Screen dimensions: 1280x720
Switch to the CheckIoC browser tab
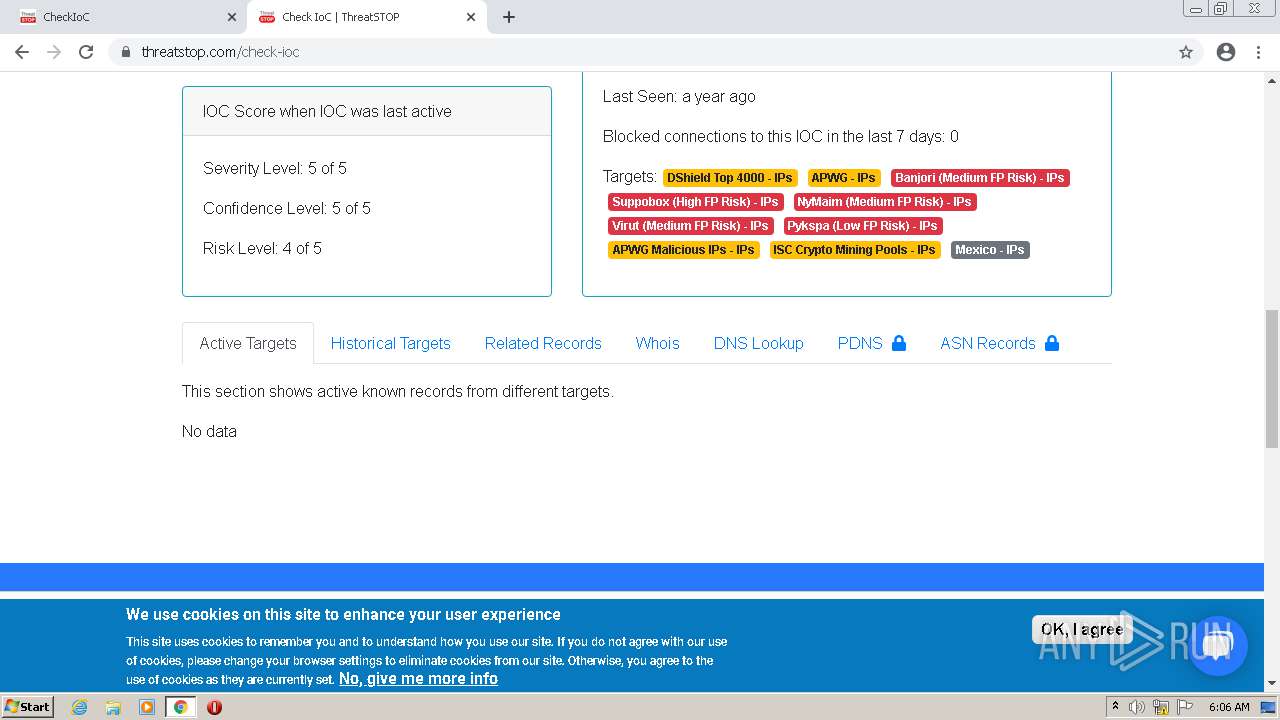(x=125, y=17)
